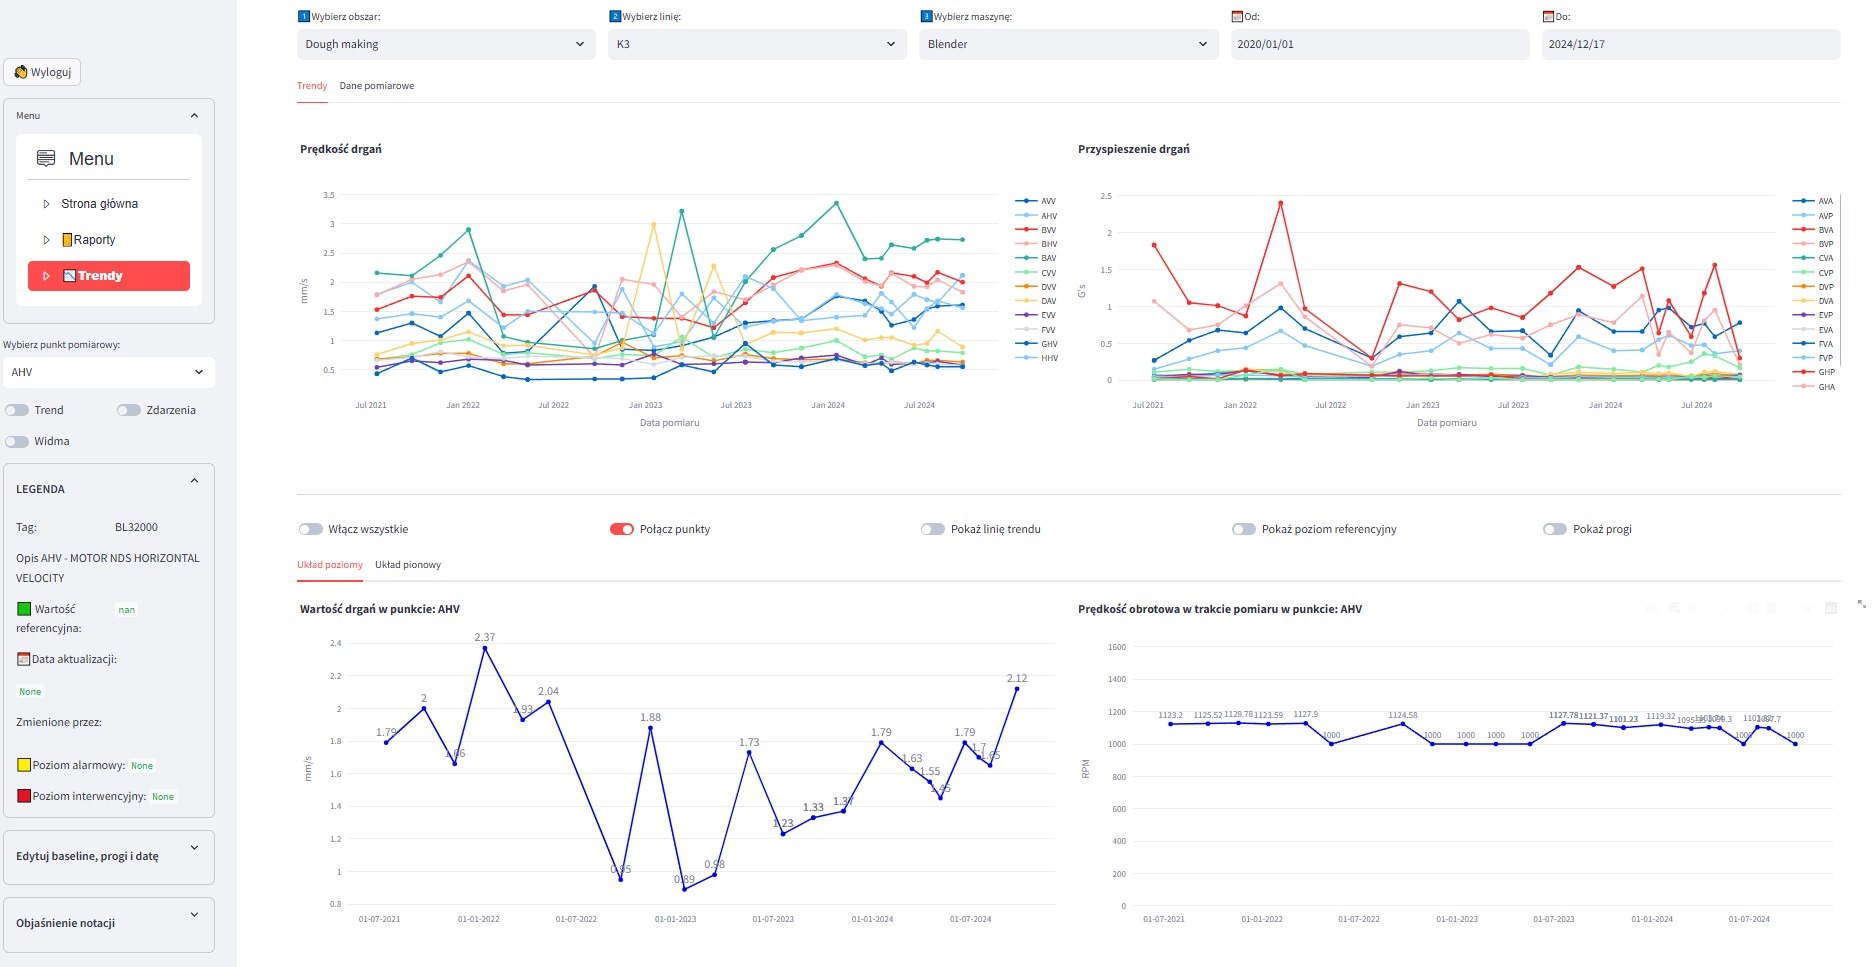Screen dimensions: 1875x967
Task: Enable the Zdarzenia toggle in the sidebar
Action: (x=128, y=410)
